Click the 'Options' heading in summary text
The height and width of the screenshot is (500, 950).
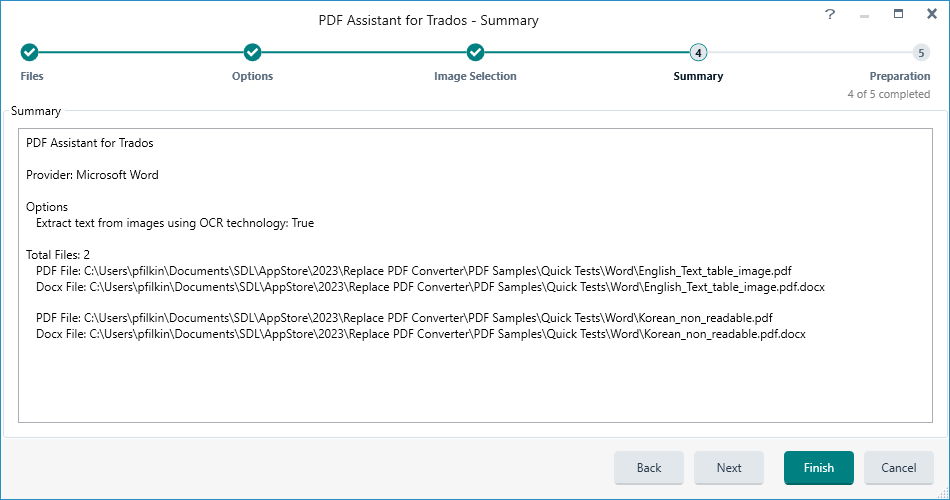47,207
